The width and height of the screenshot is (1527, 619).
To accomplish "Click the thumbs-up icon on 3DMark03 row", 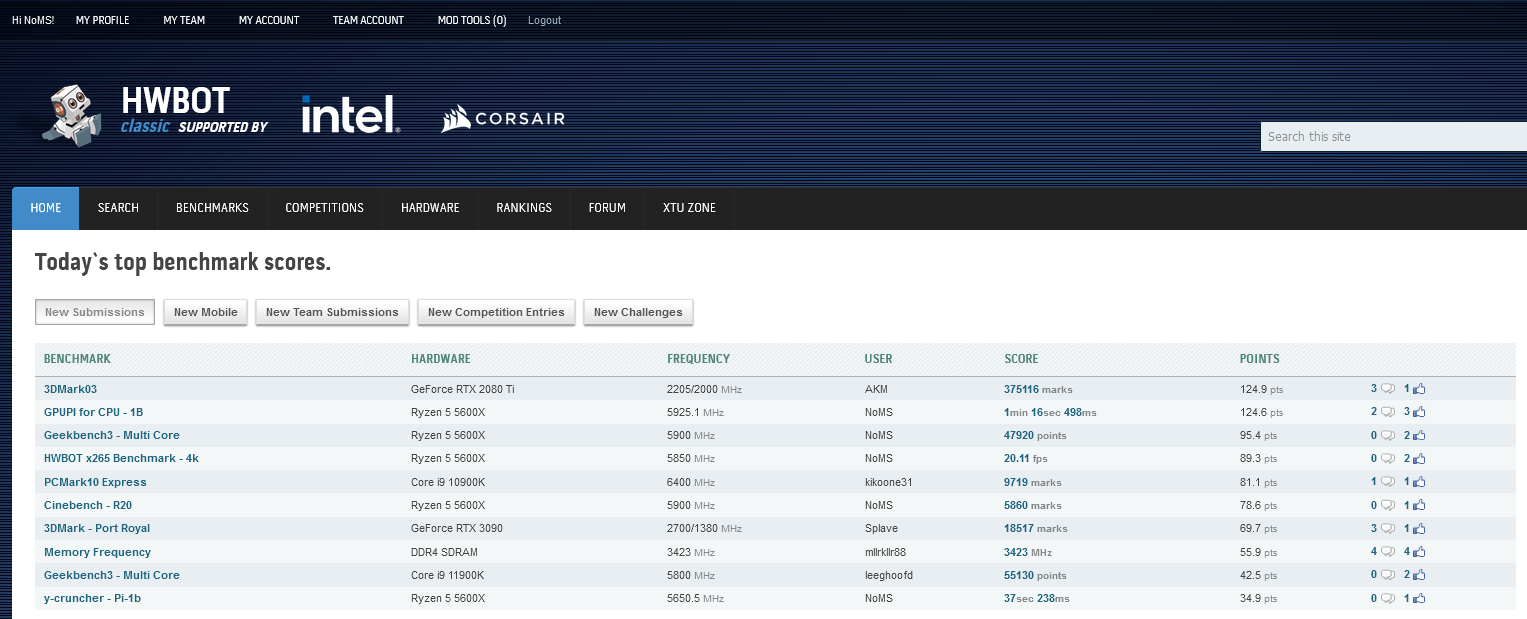I will pyautogui.click(x=1419, y=389).
